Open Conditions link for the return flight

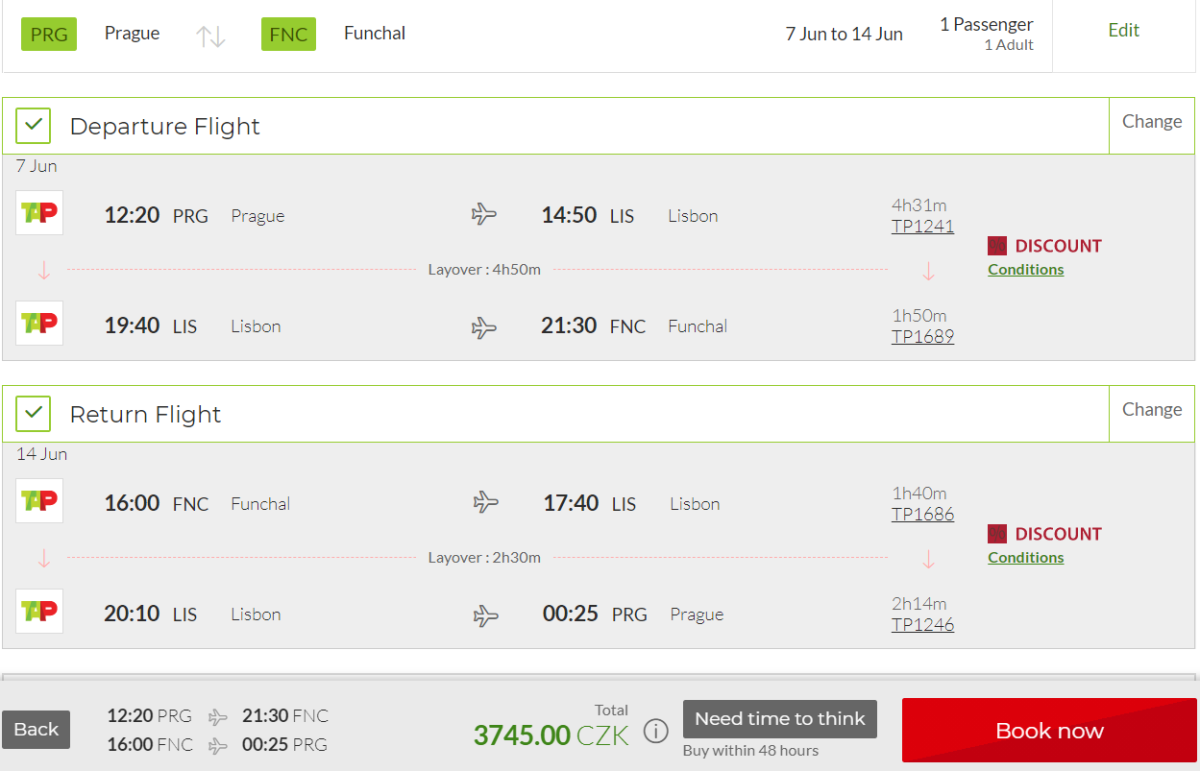(1025, 558)
